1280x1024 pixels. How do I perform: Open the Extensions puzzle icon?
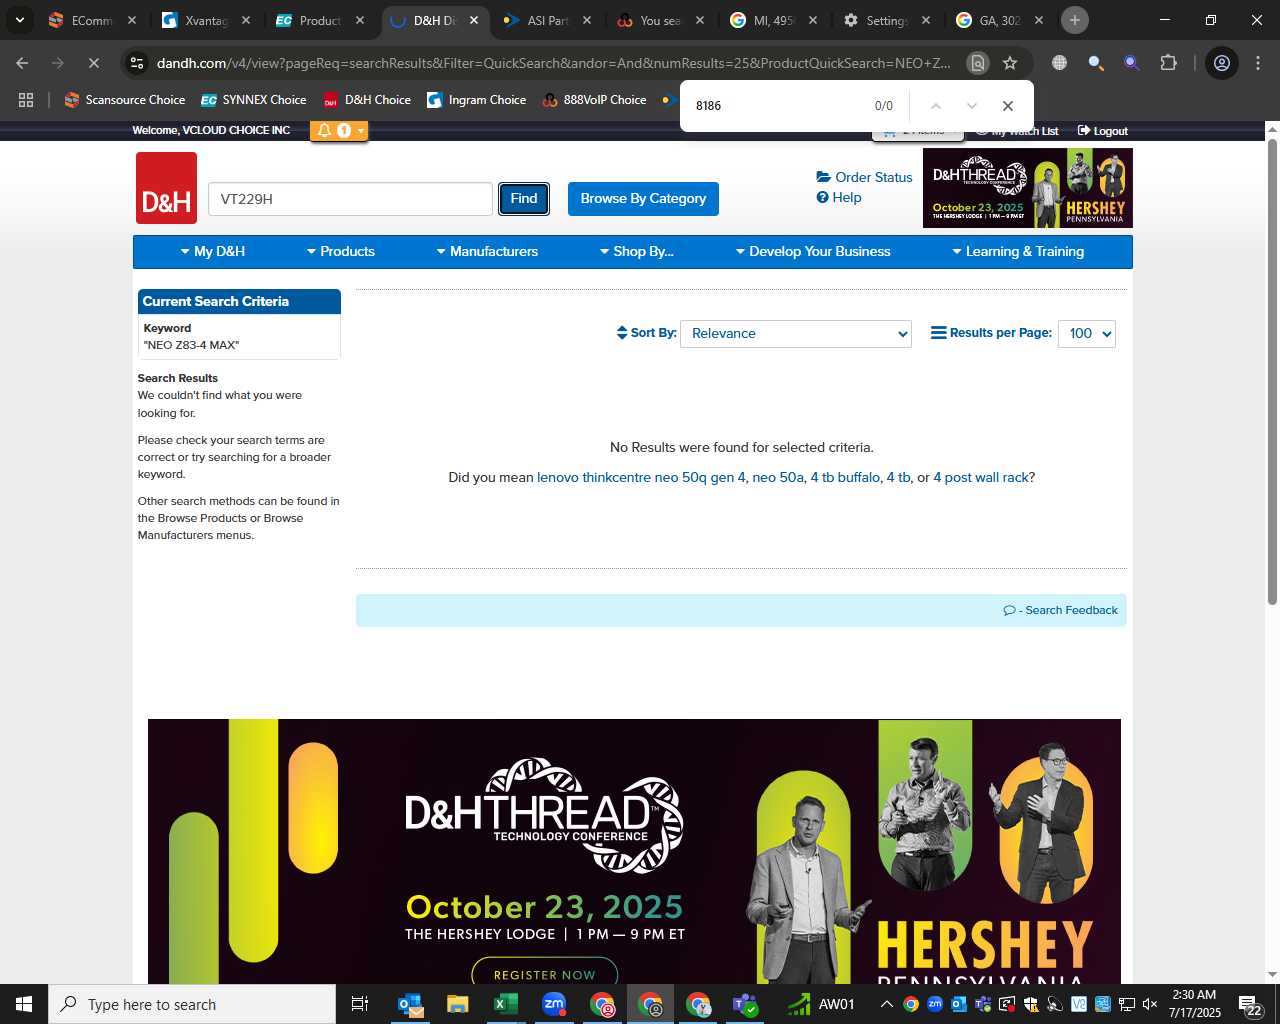click(x=1168, y=63)
